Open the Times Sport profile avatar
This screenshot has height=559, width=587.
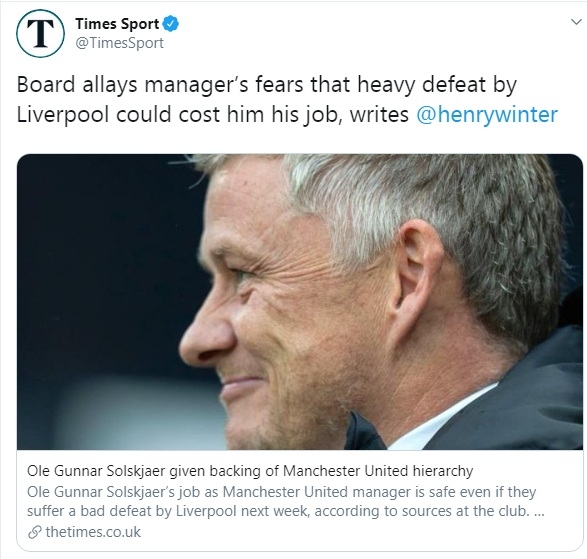pos(40,33)
